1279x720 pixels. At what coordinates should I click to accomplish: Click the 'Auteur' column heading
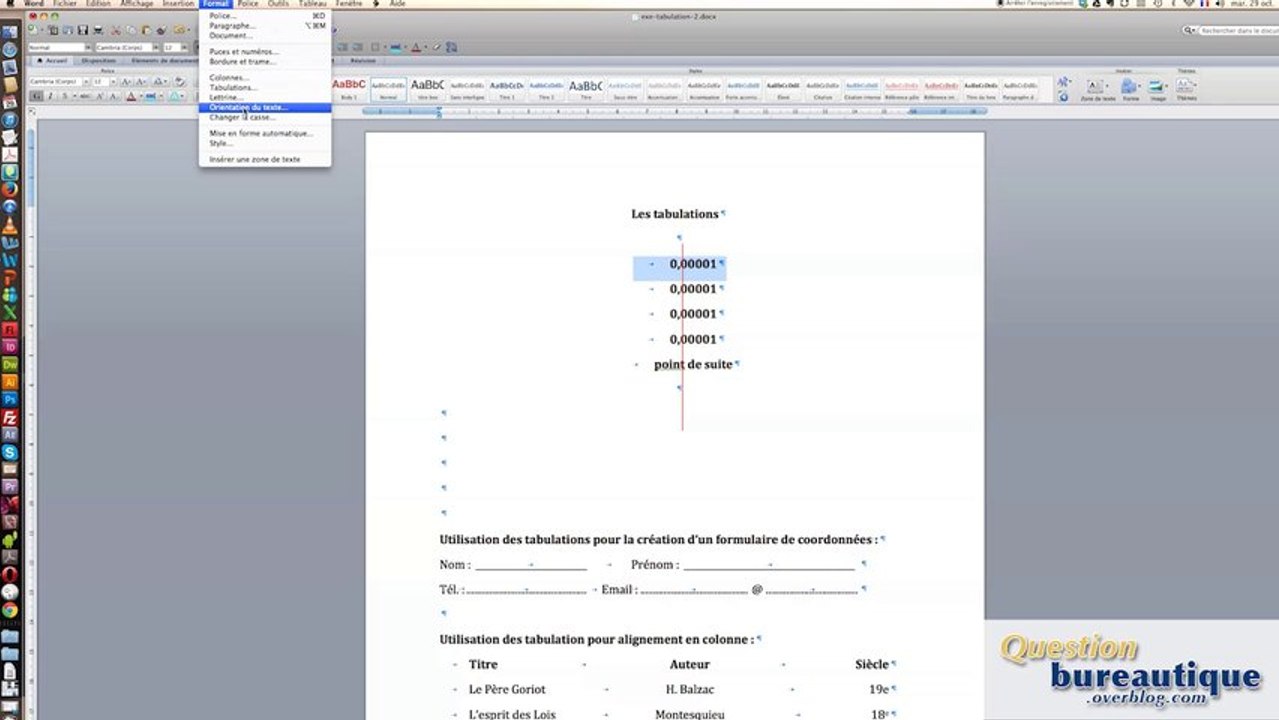[689, 665]
